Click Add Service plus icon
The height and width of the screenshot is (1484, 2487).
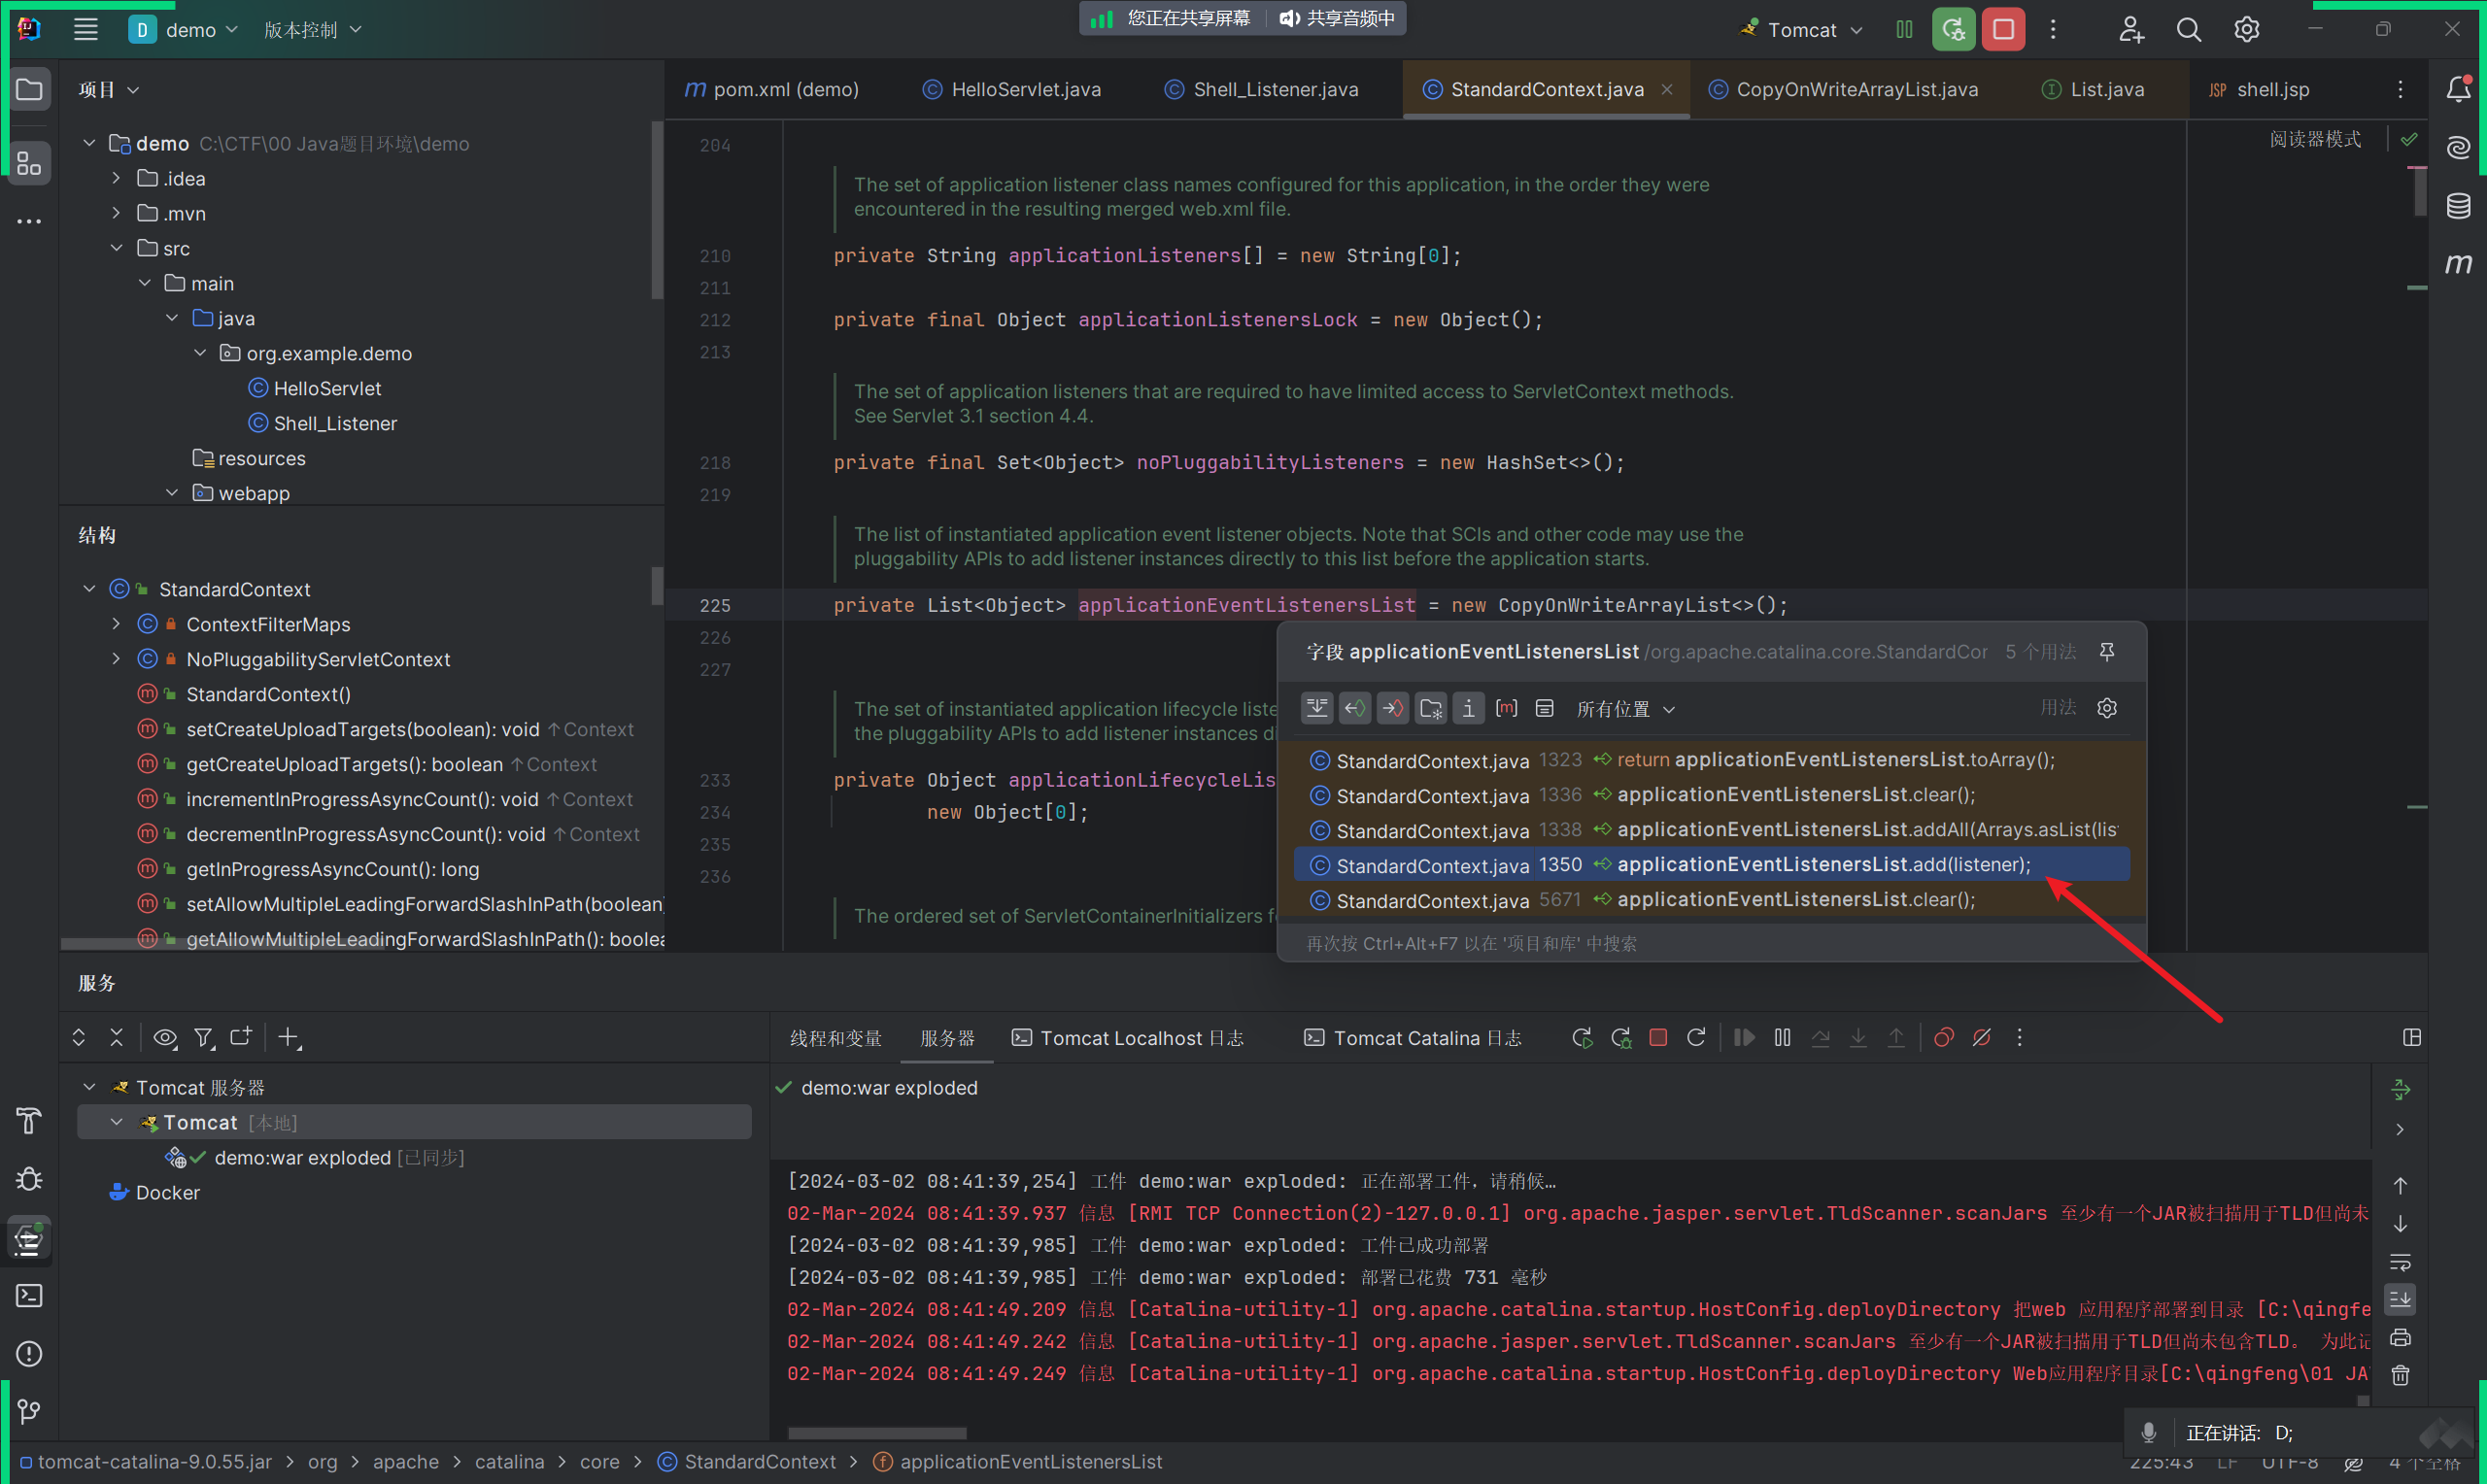click(289, 1038)
